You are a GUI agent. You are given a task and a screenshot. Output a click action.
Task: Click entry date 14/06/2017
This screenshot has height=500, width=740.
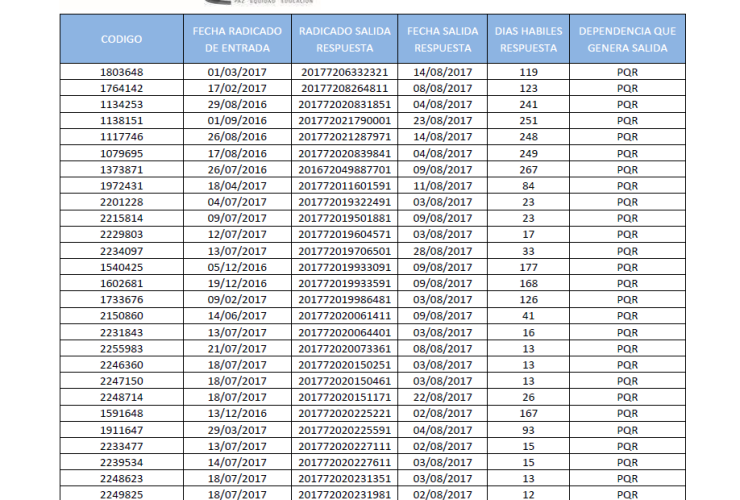point(237,315)
